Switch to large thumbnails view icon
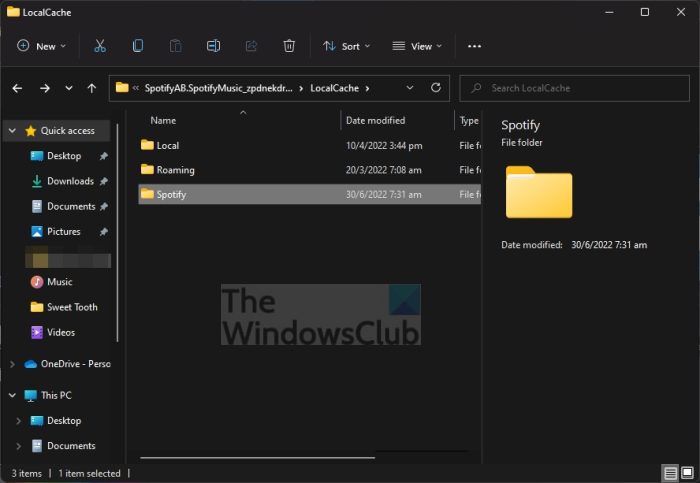700x483 pixels. click(x=688, y=472)
